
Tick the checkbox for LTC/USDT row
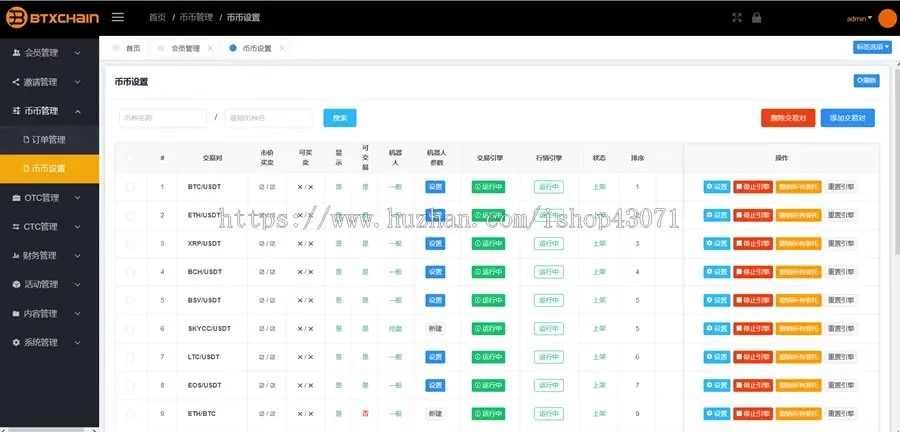click(130, 357)
